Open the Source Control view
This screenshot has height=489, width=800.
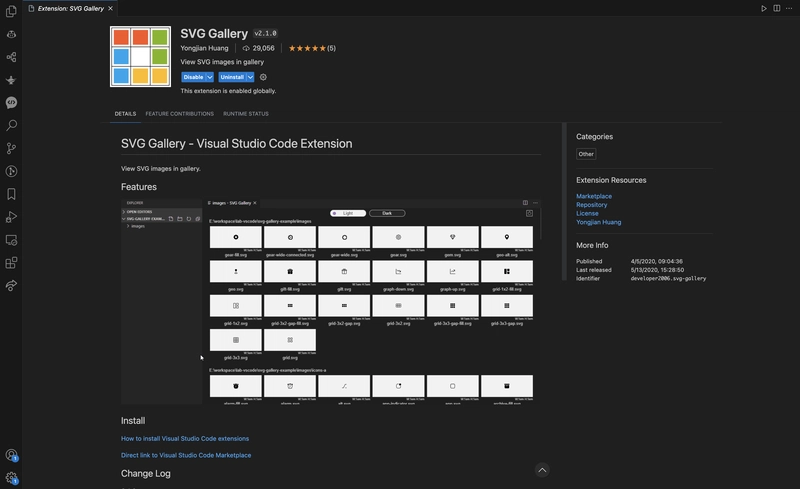tap(11, 148)
